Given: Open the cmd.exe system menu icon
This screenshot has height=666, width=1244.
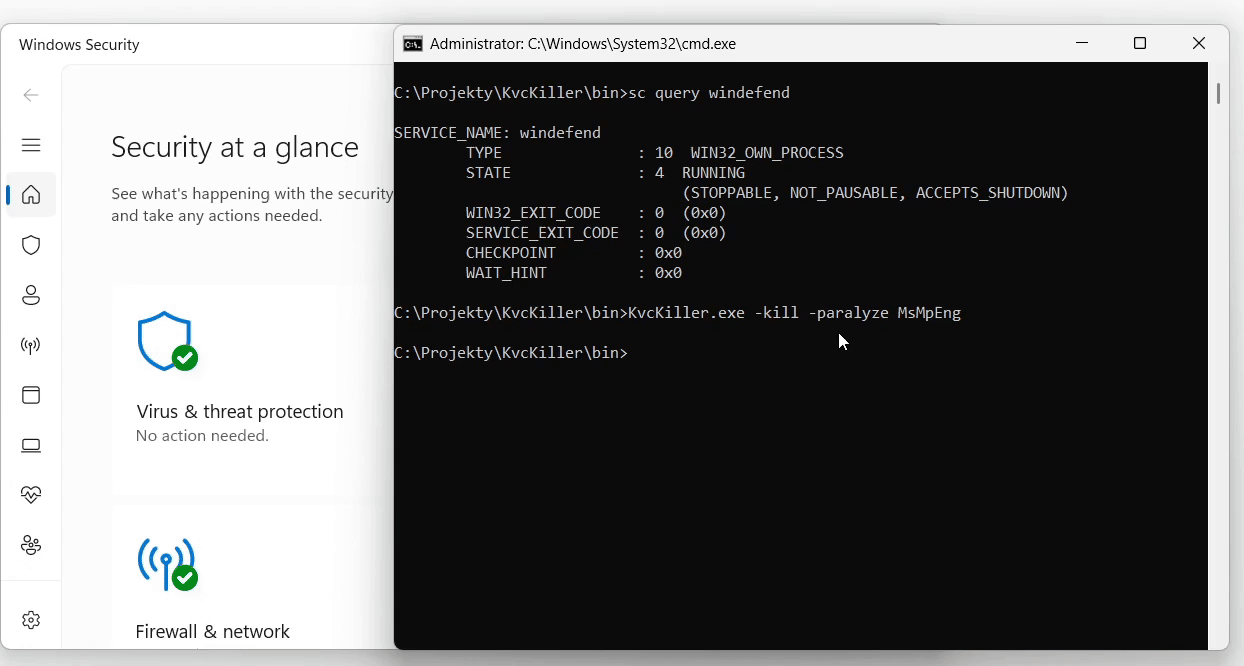Looking at the screenshot, I should (x=412, y=43).
